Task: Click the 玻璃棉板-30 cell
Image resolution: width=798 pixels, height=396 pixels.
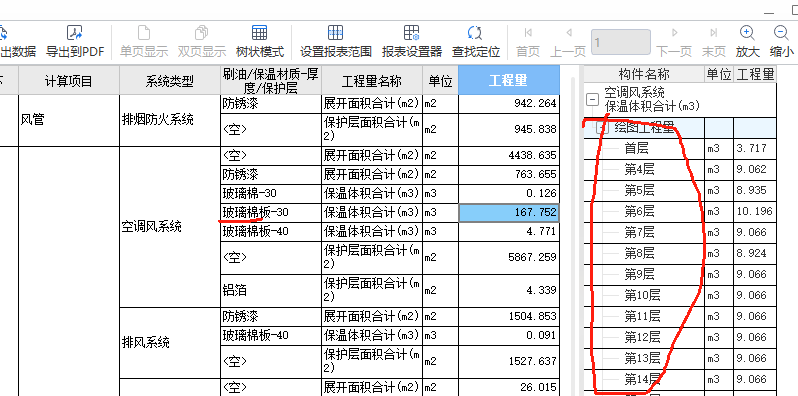Action: click(x=271, y=212)
